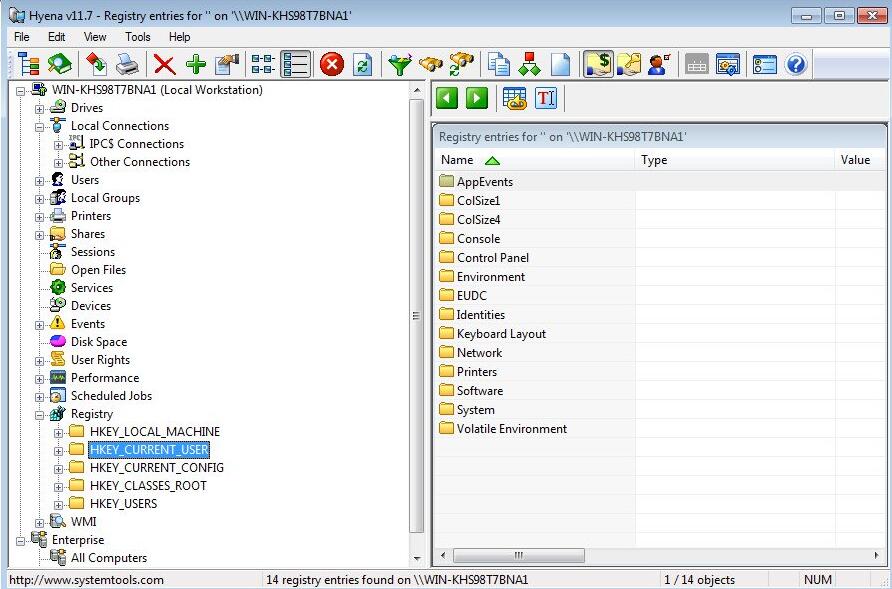Expand the Drives tree node
Image resolution: width=892 pixels, height=589 pixels.
[39, 109]
